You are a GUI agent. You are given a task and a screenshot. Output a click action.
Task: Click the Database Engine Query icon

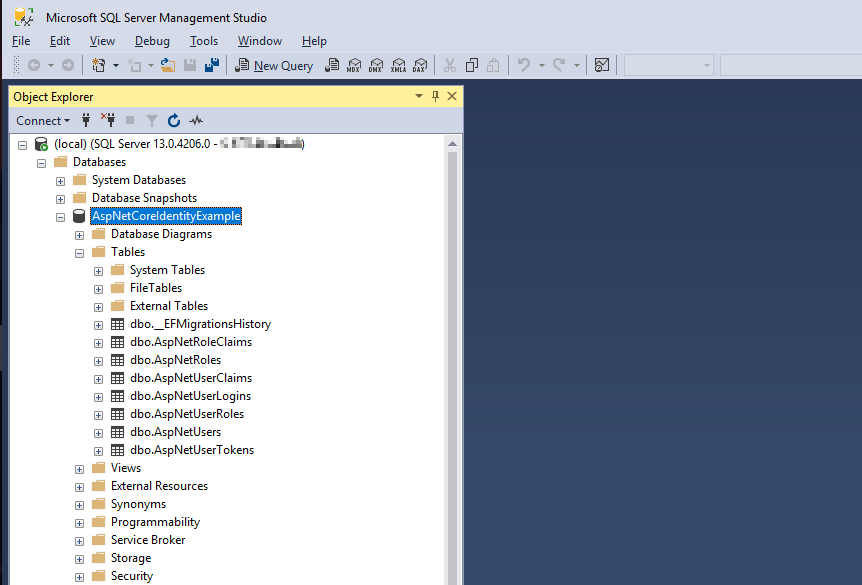pos(332,65)
